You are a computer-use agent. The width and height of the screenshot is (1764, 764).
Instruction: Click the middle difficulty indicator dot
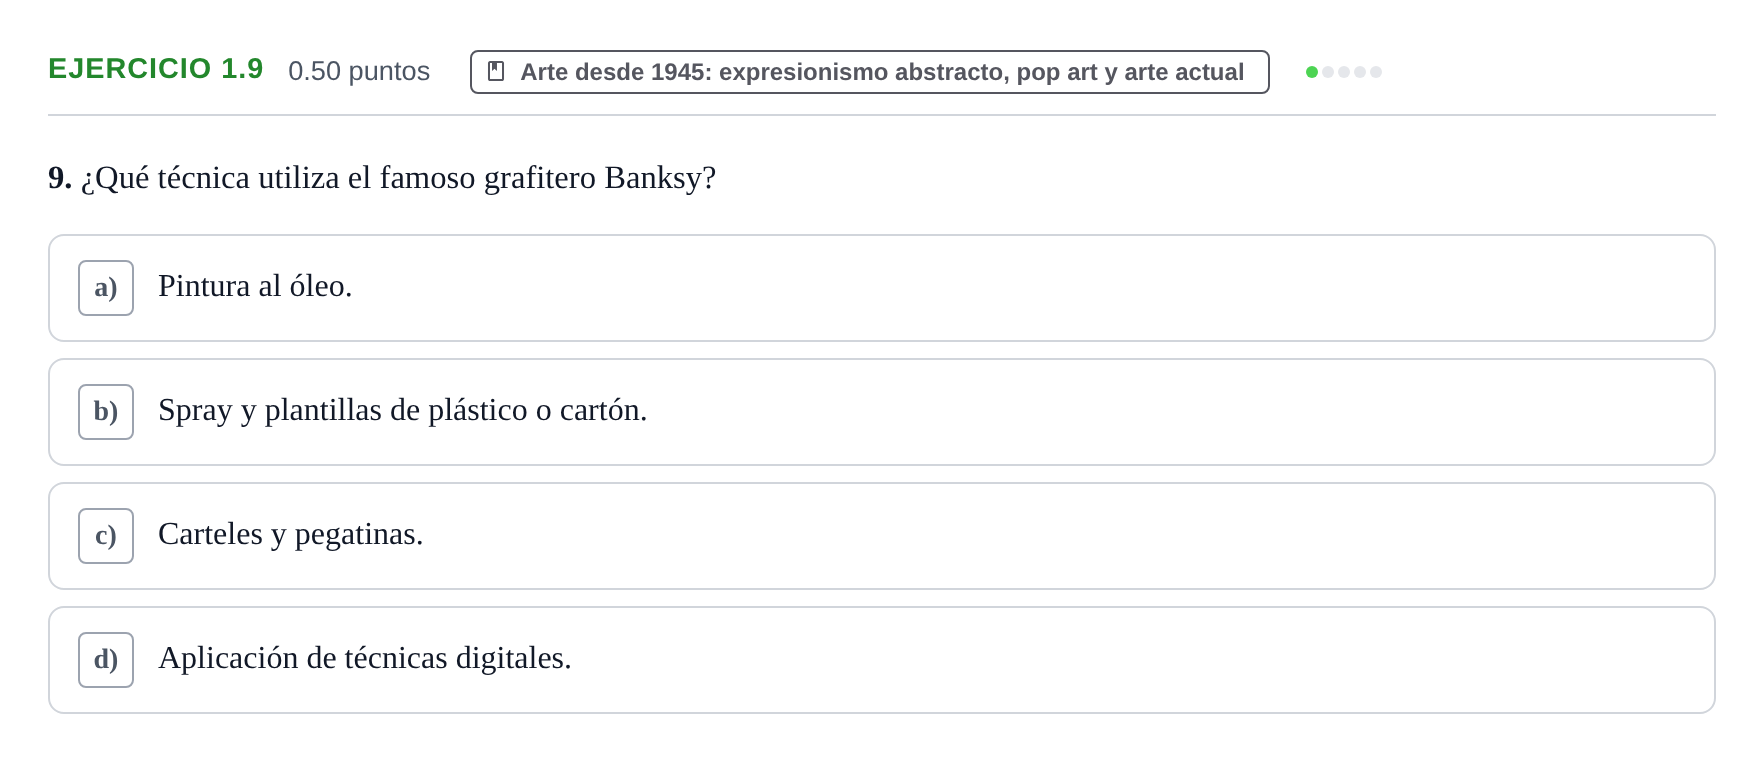[x=1344, y=72]
